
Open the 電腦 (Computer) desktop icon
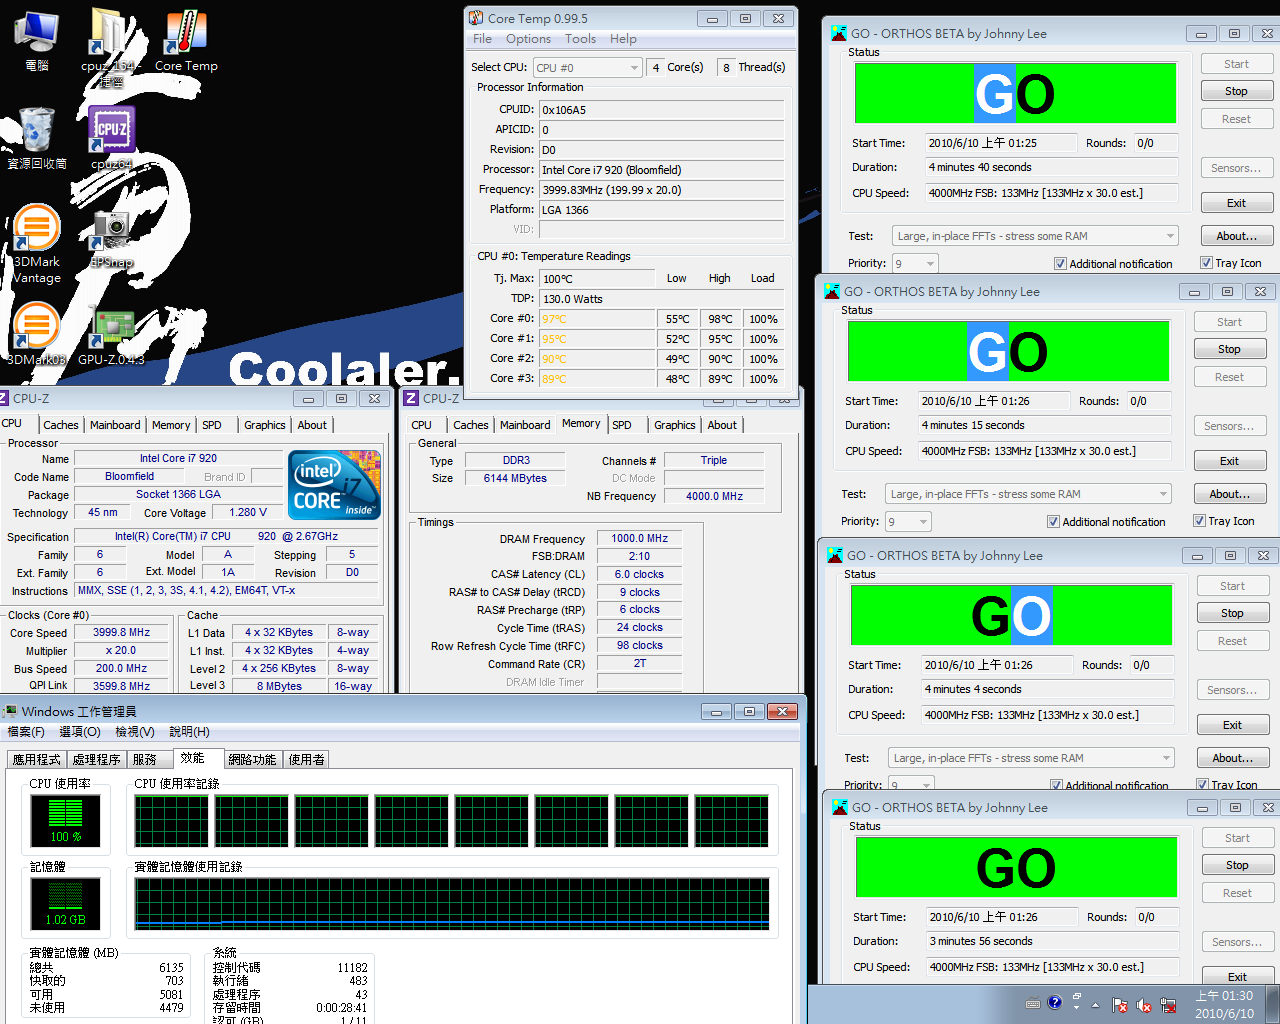point(36,40)
